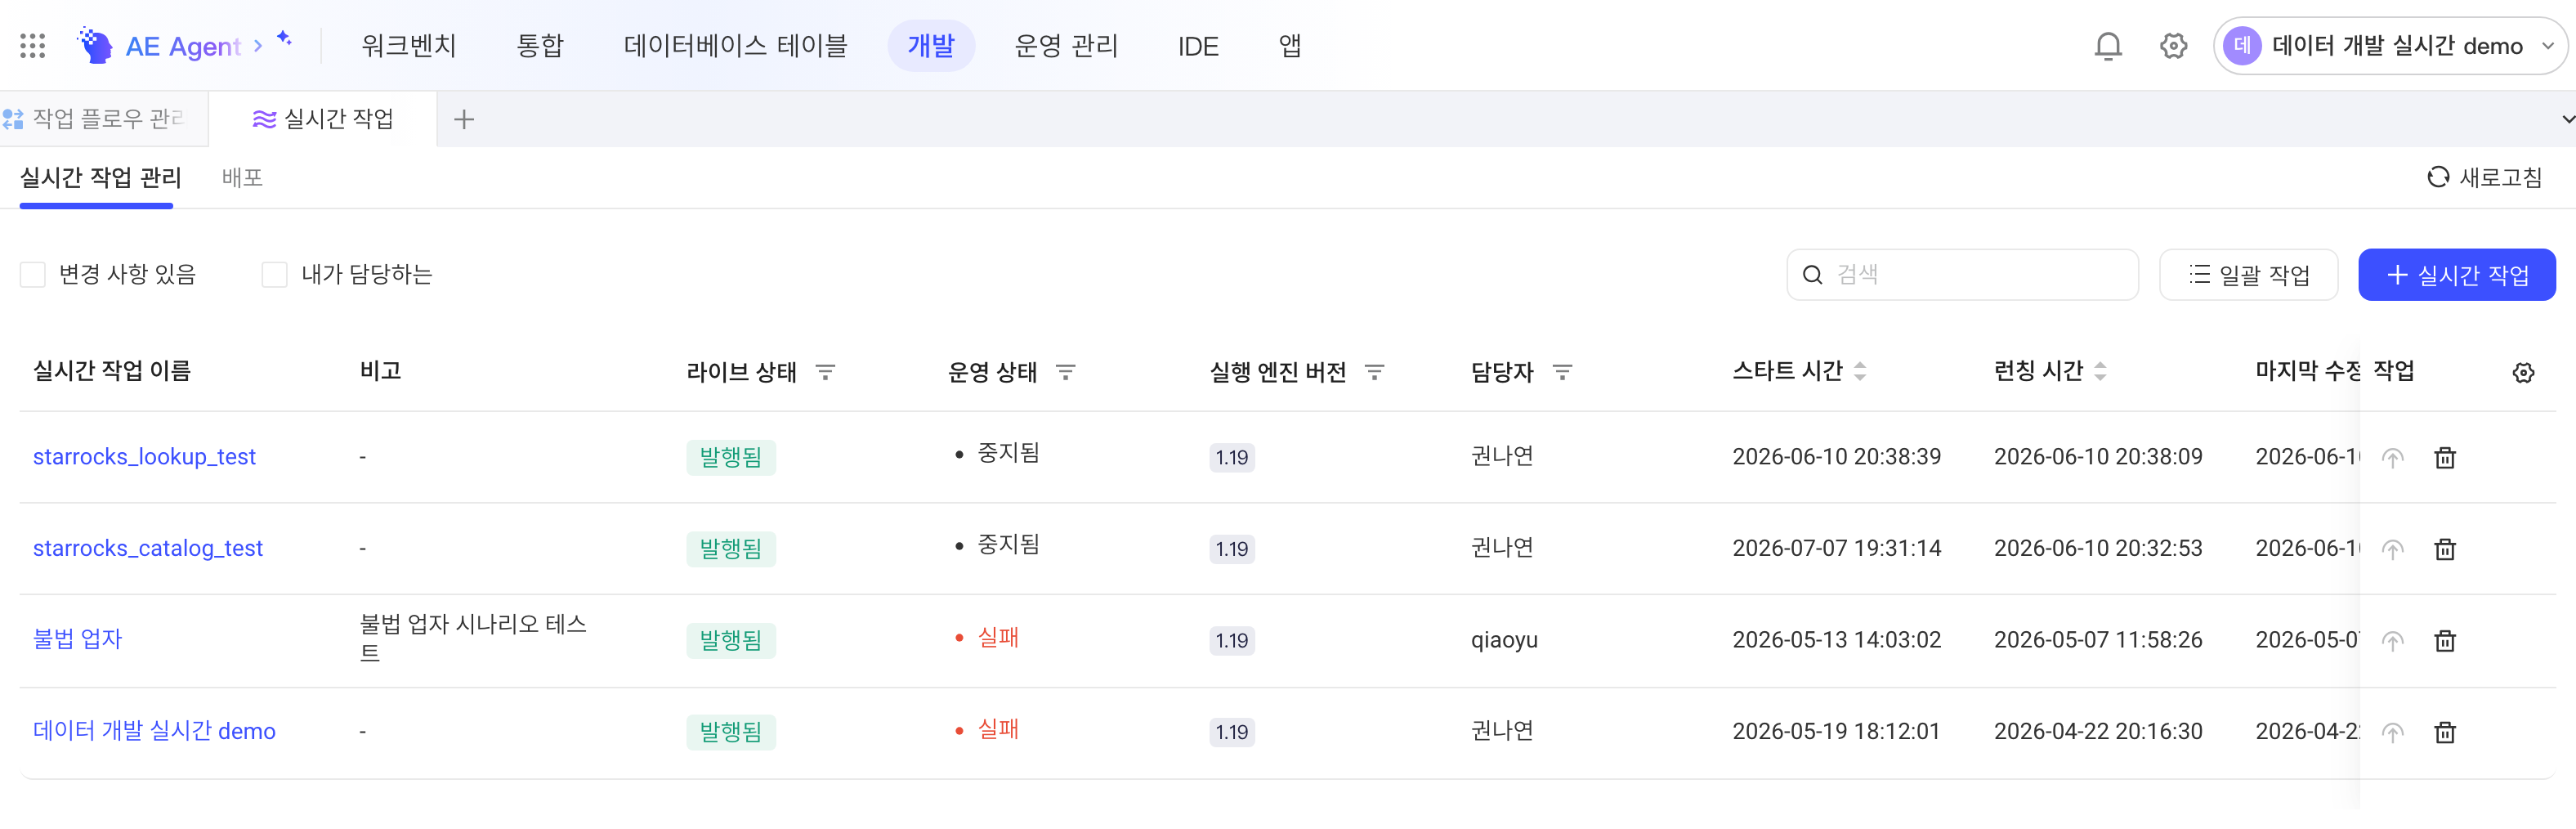The width and height of the screenshot is (2576, 829).
Task: Select the 배포 tab
Action: [242, 178]
